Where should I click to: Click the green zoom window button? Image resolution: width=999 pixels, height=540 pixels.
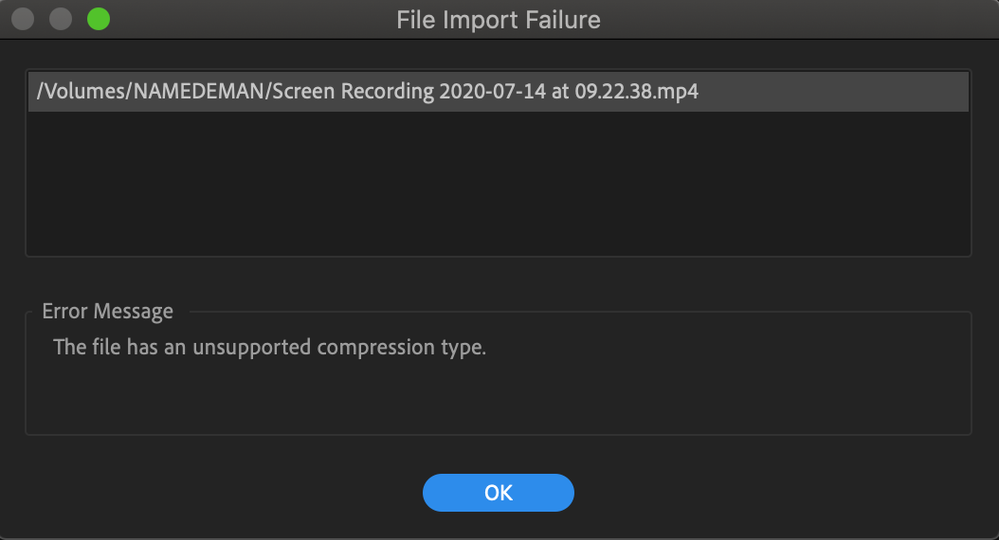point(98,19)
